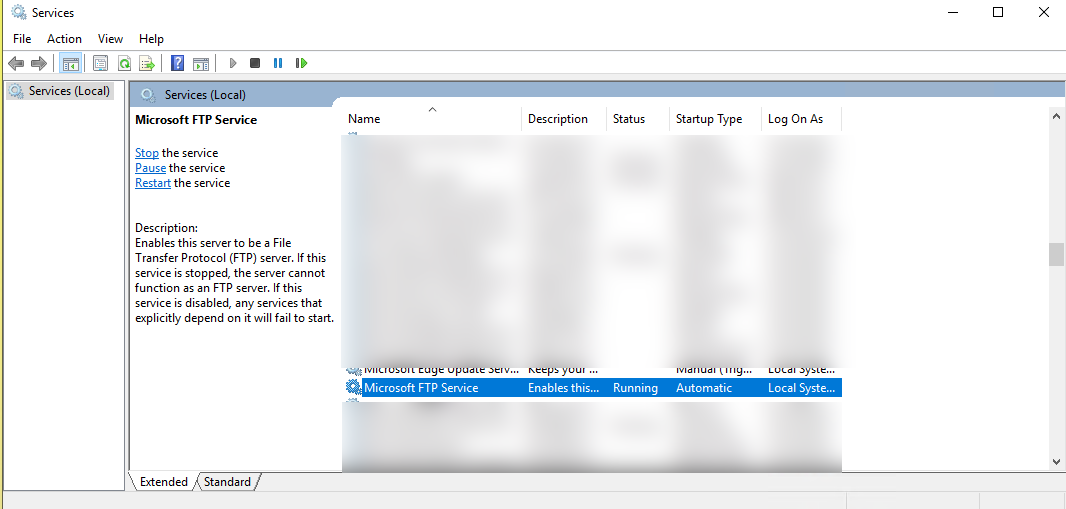Sort by the Description column header
Image resolution: width=1066 pixels, height=509 pixels.
click(x=564, y=119)
